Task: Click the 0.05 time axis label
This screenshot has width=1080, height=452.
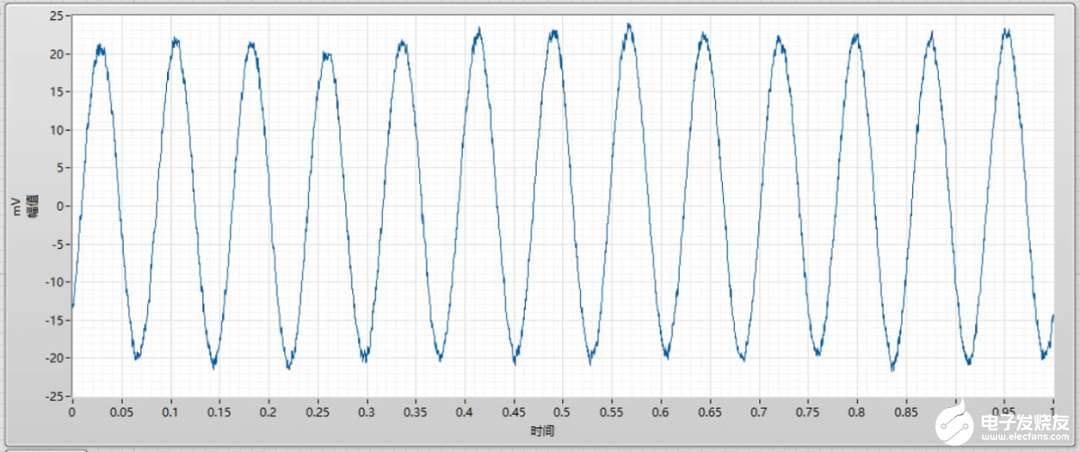Action: click(x=122, y=412)
